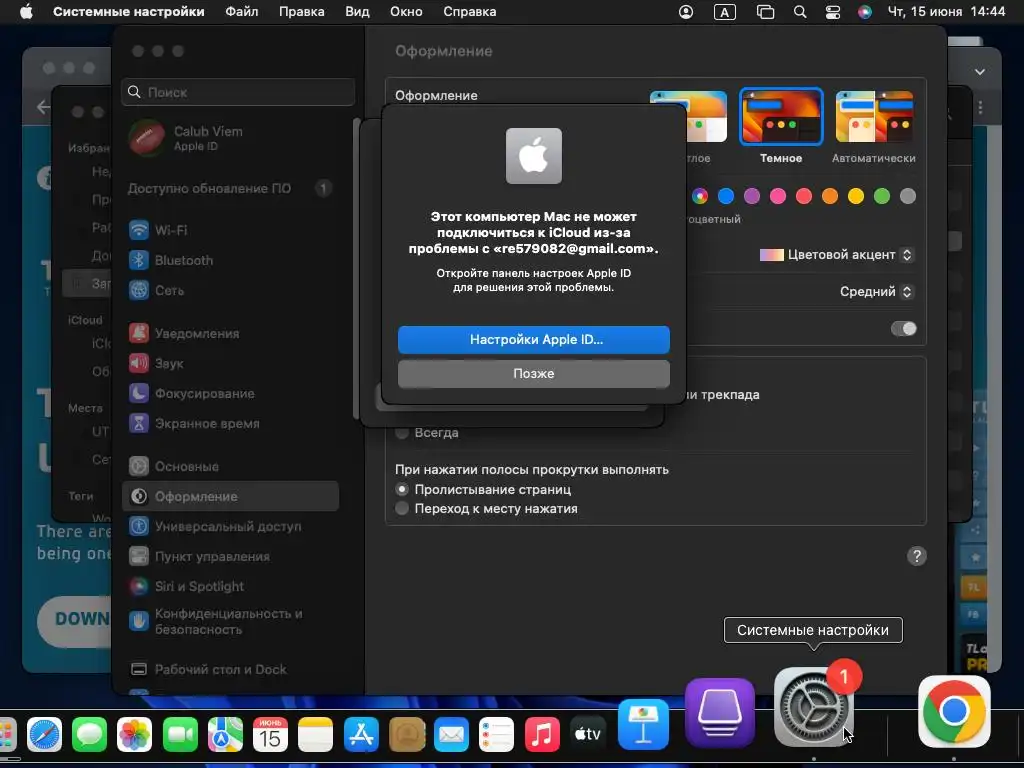Open Mail from the Dock
Image resolution: width=1024 pixels, height=768 pixels.
click(x=451, y=735)
